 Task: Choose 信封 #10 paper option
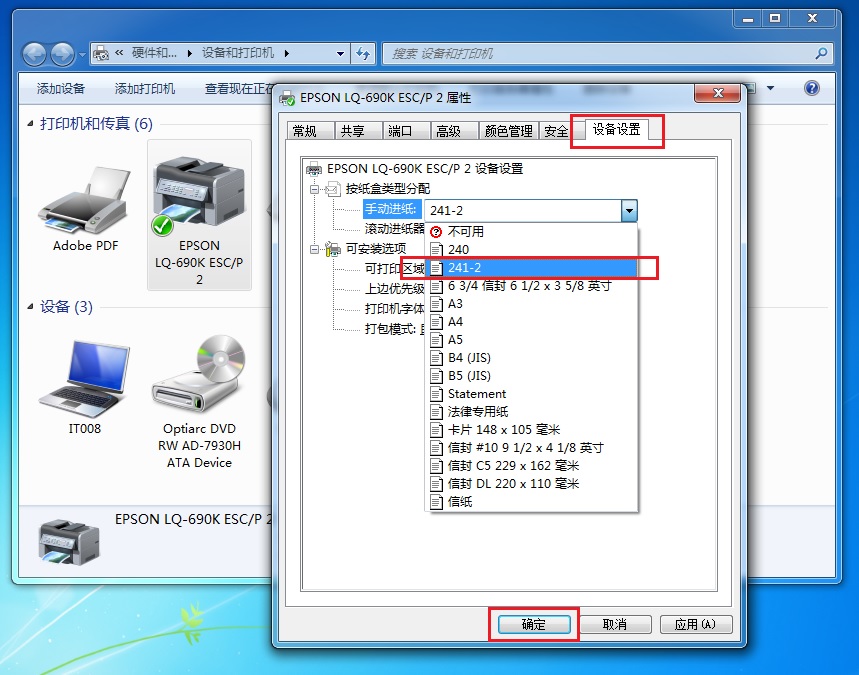coord(531,448)
